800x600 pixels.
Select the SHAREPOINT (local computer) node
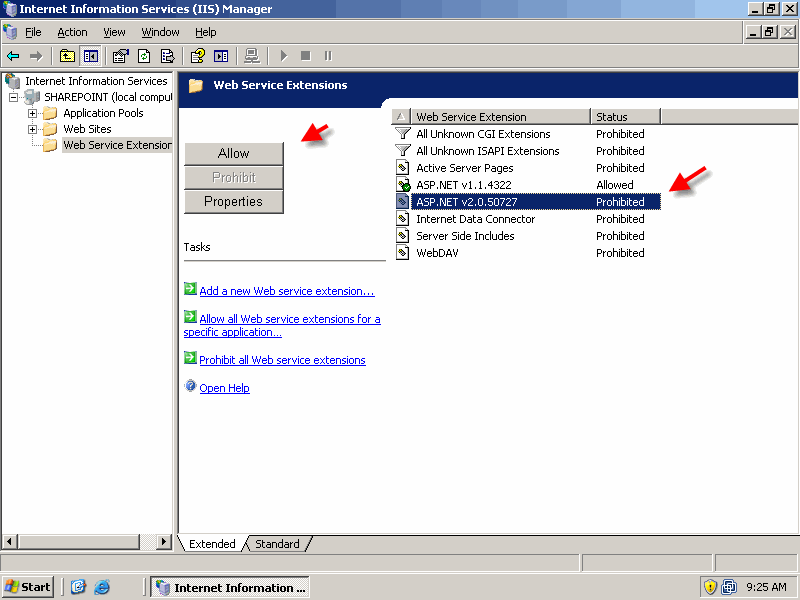tap(108, 97)
